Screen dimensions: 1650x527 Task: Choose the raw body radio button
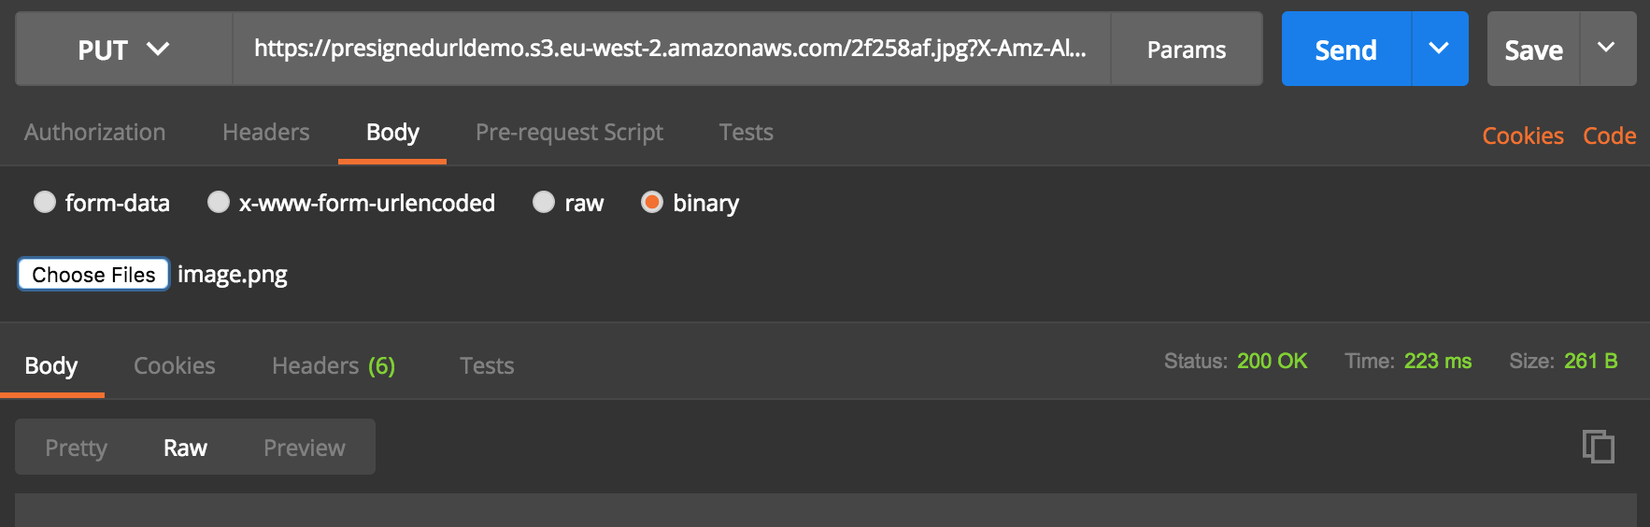[543, 203]
